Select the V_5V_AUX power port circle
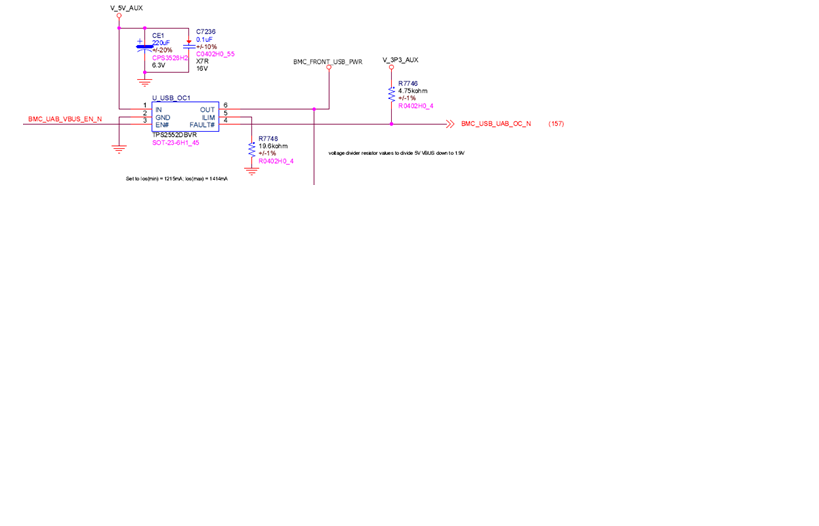The height and width of the screenshot is (526, 819). tap(119, 16)
